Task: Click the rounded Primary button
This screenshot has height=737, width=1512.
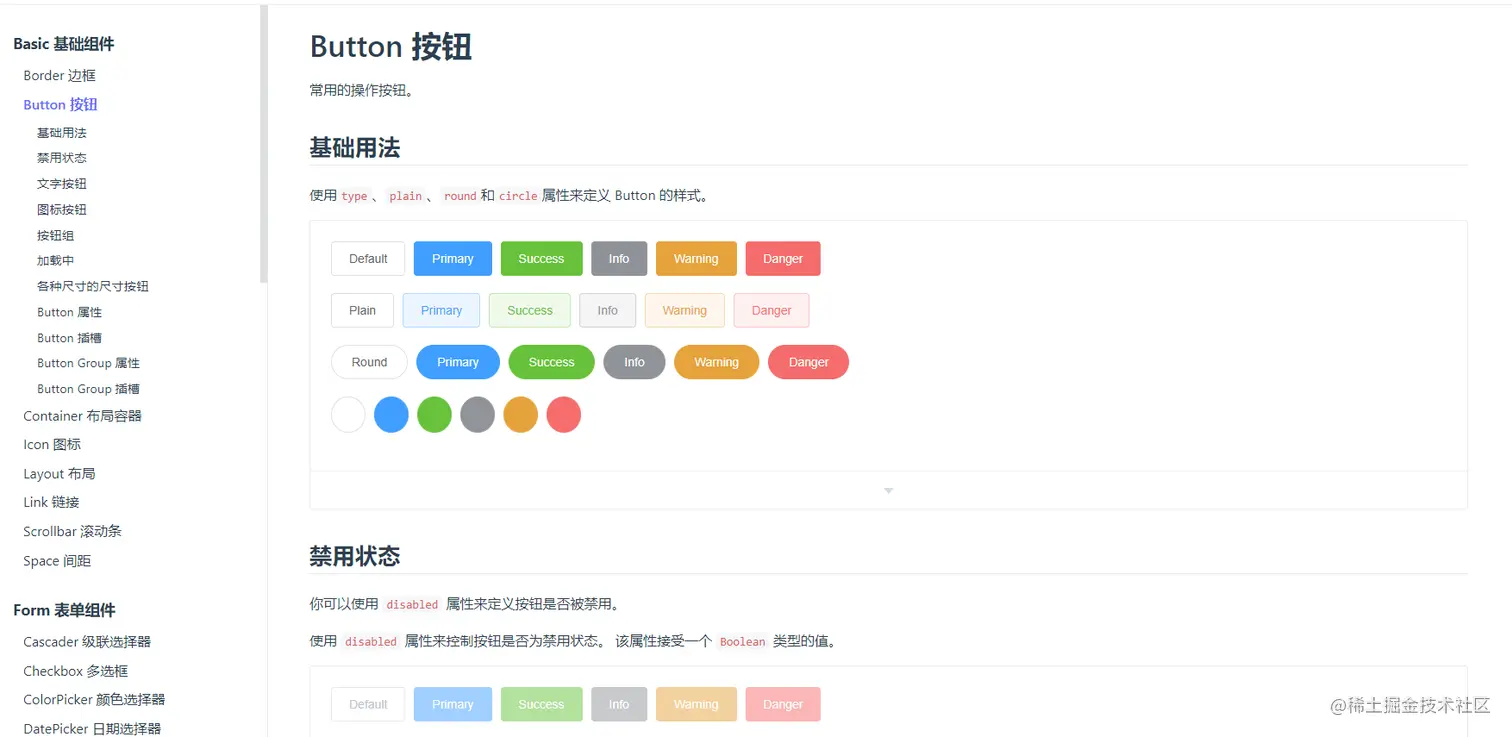Action: 458,362
